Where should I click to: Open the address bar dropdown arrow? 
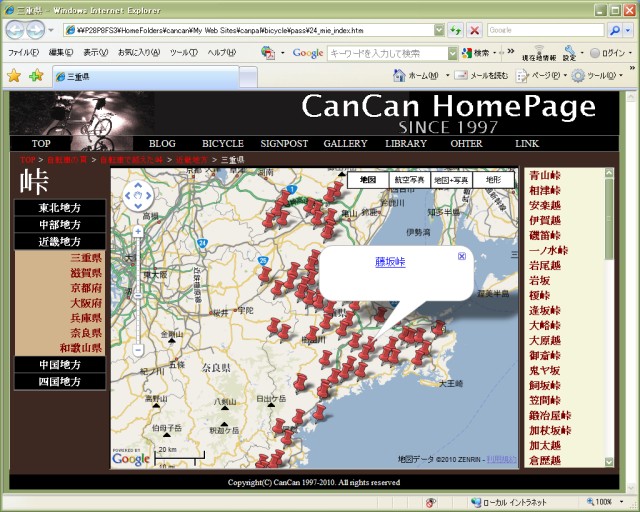pos(439,30)
